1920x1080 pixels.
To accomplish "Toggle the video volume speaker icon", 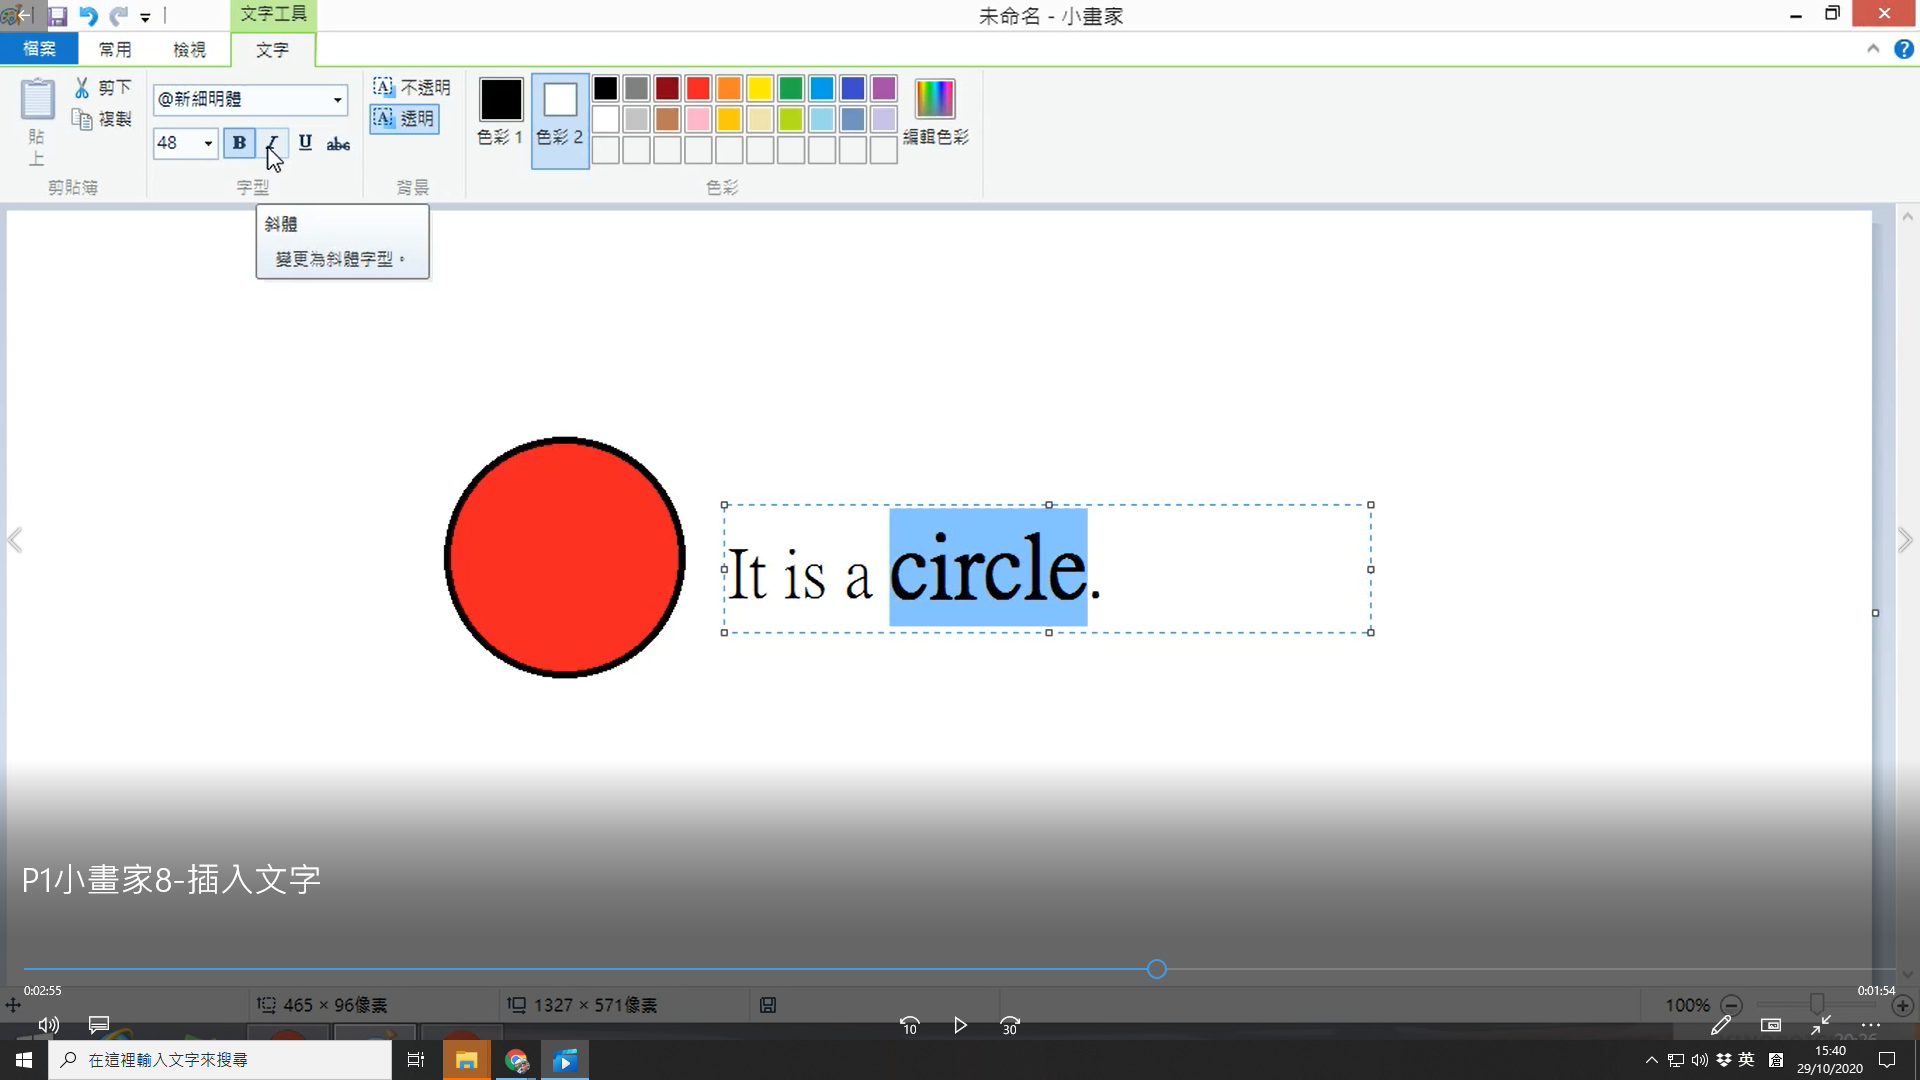I will click(48, 1025).
